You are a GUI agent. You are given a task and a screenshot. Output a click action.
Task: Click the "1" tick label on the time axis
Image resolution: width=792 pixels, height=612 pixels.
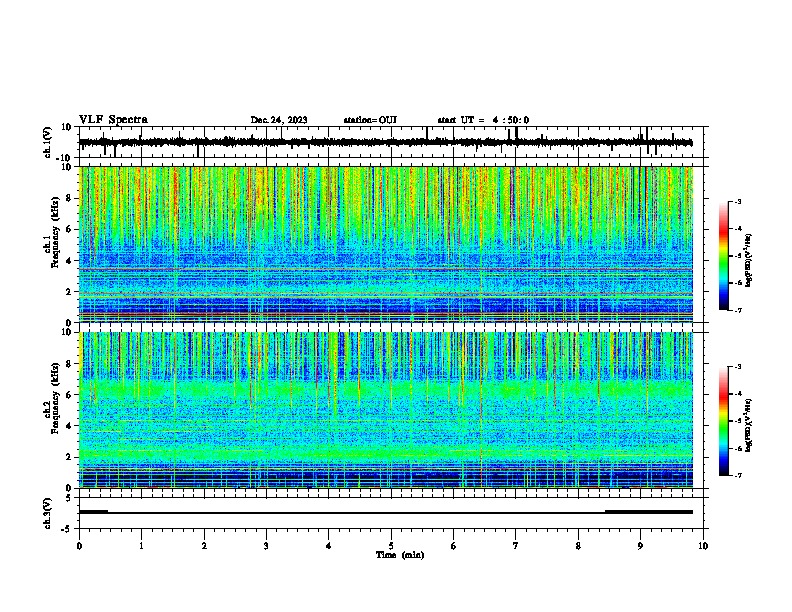pos(141,546)
